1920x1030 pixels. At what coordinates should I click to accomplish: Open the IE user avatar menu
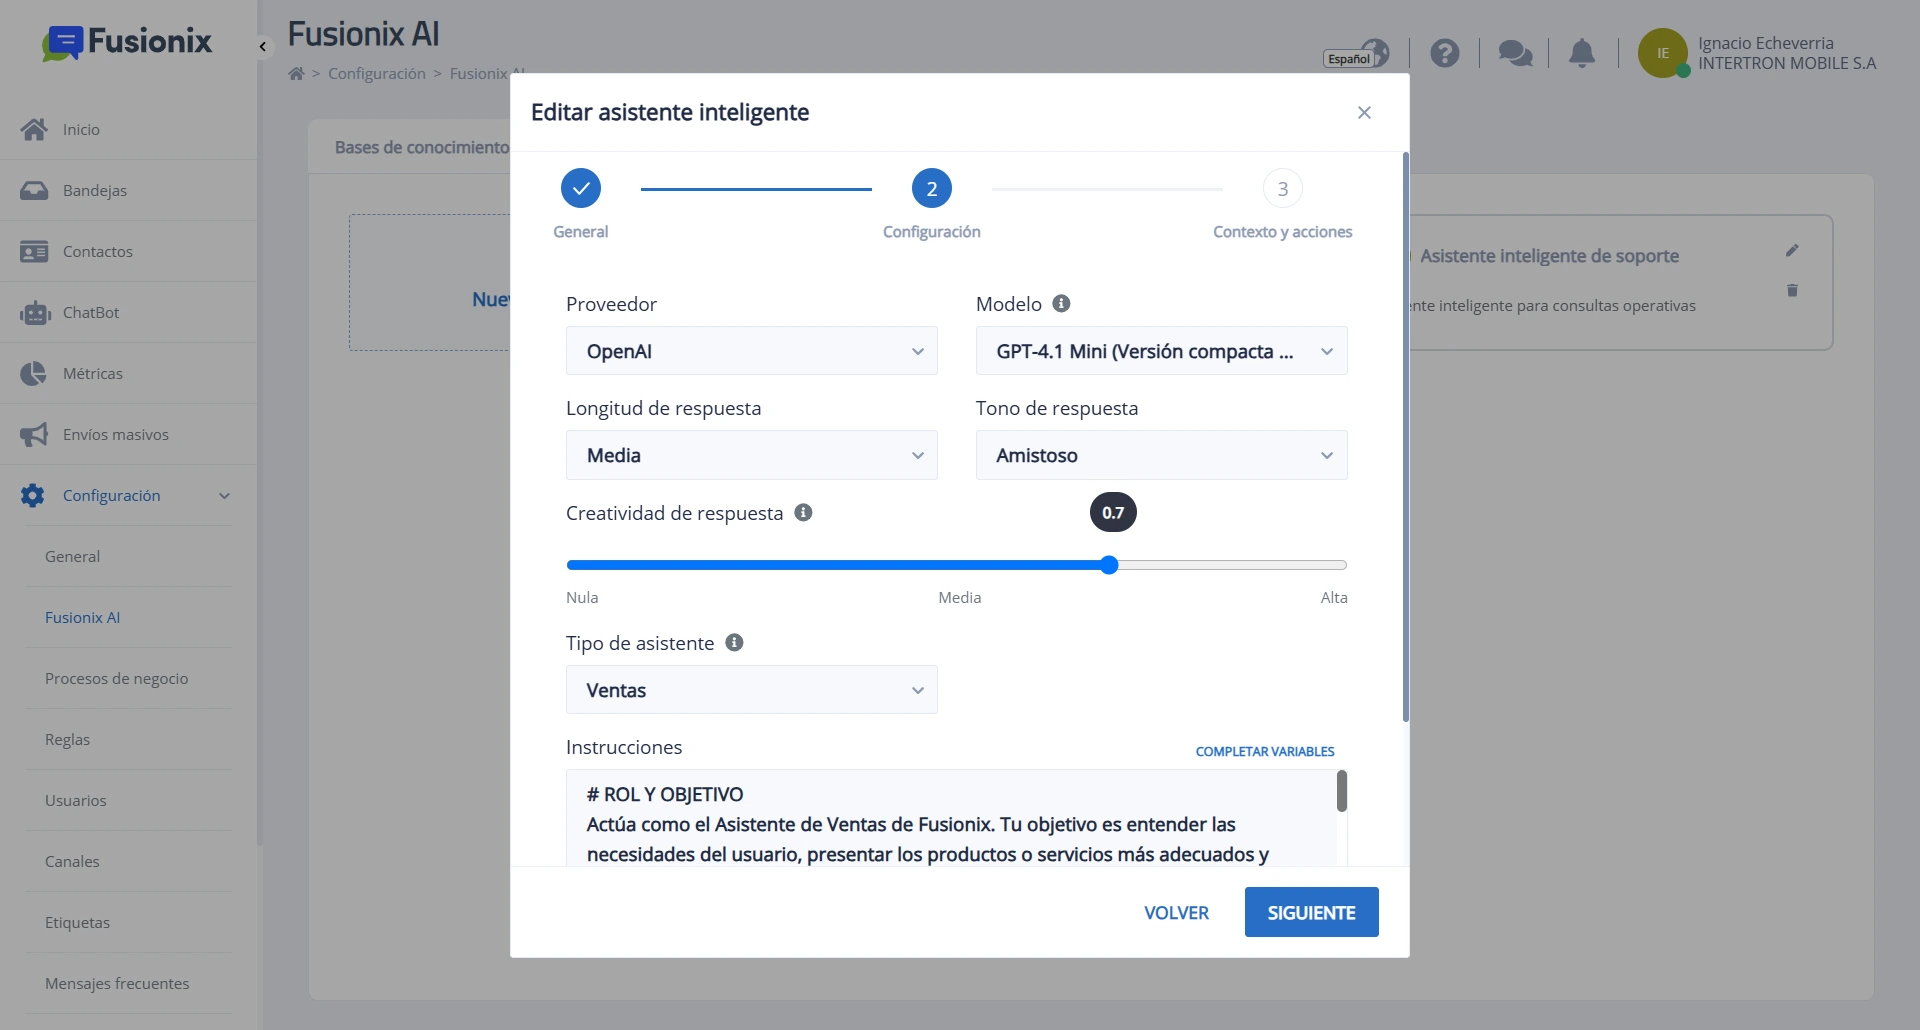click(1663, 53)
